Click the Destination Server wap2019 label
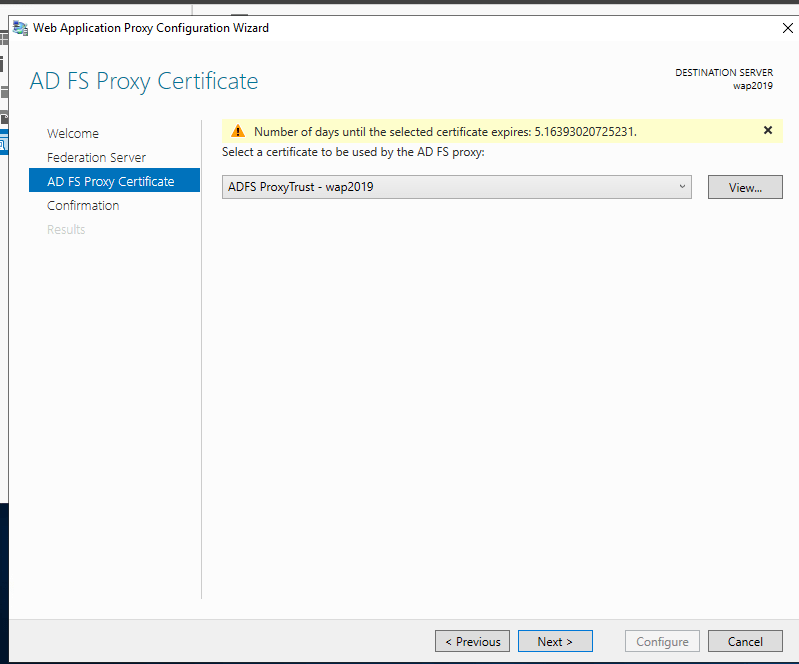 pos(724,79)
